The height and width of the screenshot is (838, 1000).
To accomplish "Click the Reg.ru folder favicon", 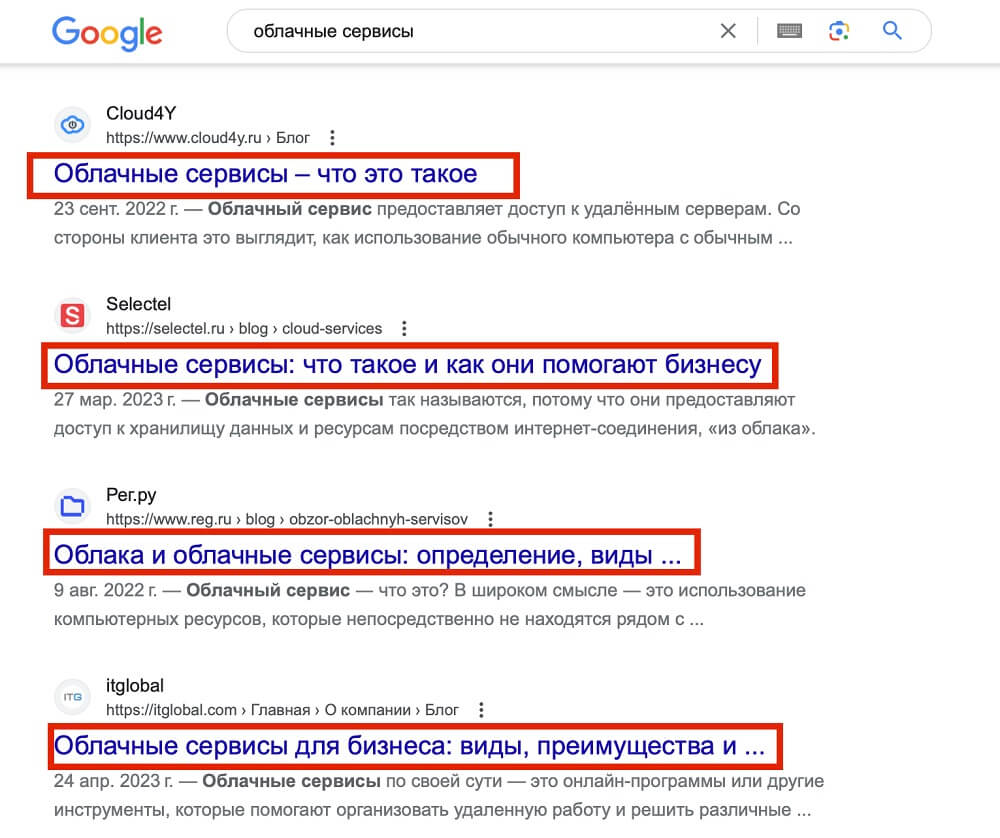I will pos(72,506).
